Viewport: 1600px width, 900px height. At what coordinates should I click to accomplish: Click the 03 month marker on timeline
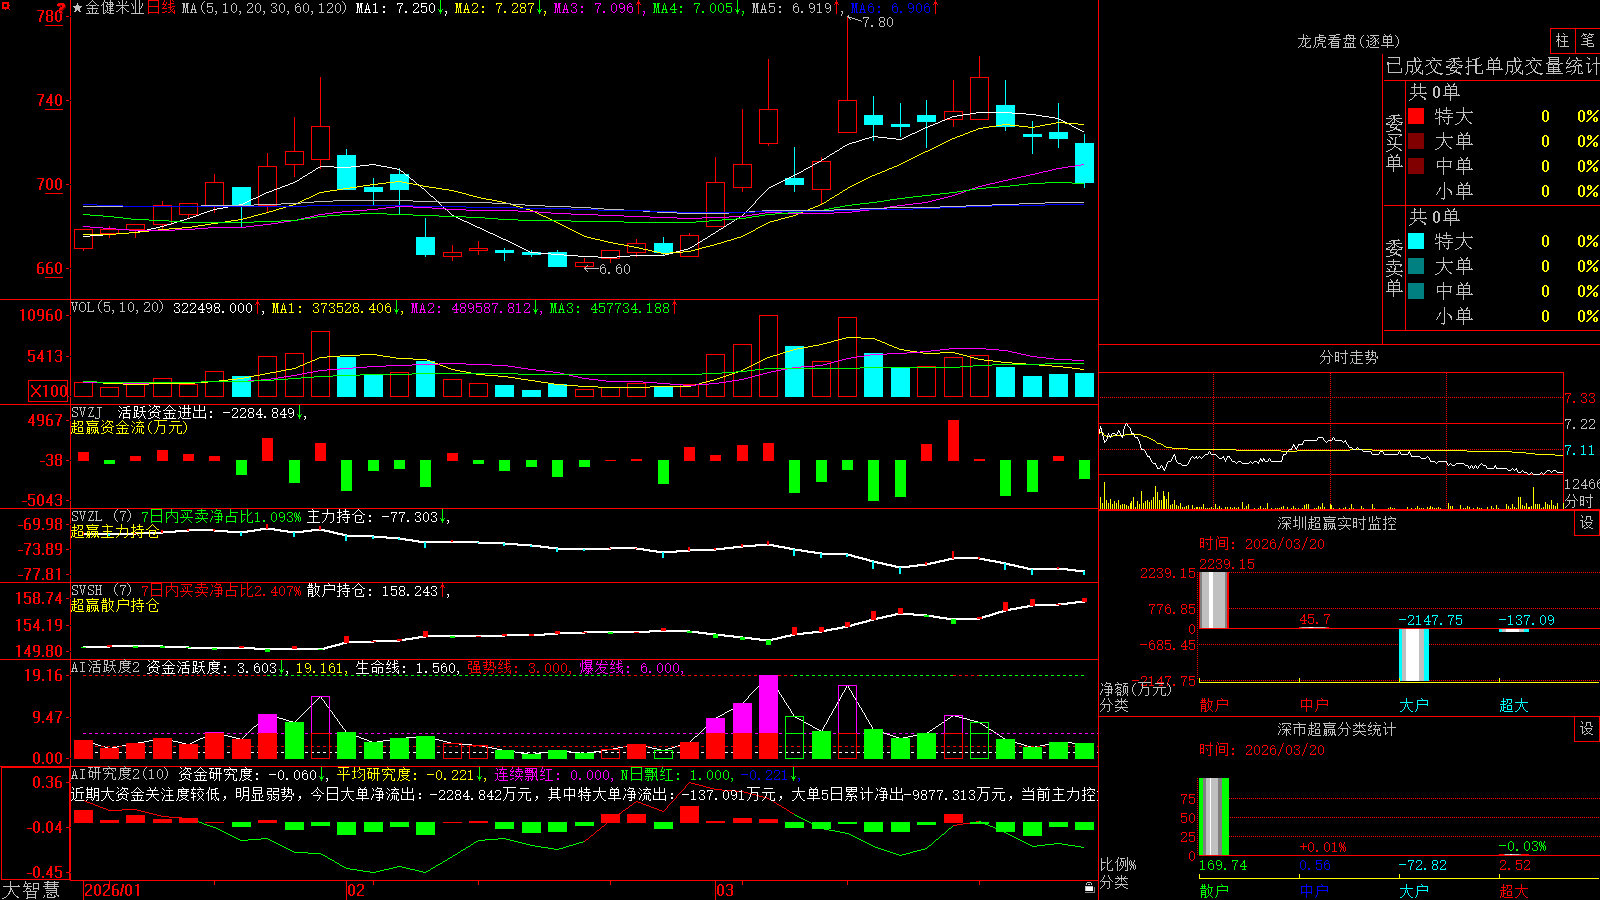click(x=725, y=890)
